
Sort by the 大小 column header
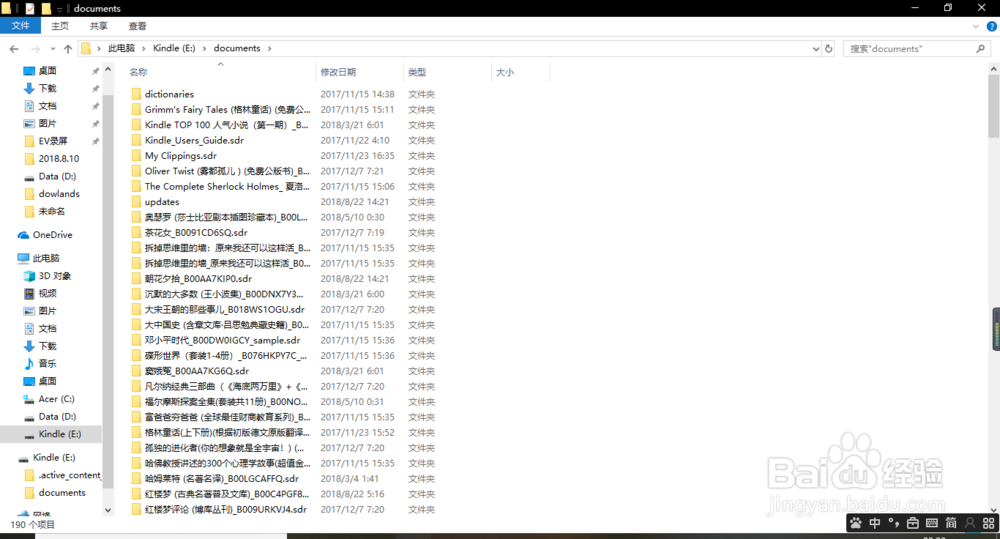pos(505,72)
